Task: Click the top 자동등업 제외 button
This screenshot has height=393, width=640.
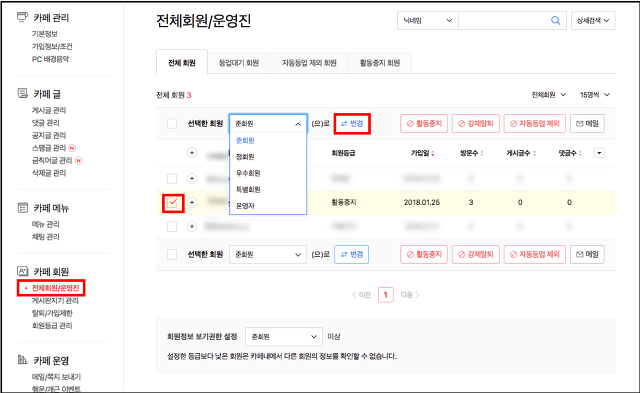Action: click(535, 123)
